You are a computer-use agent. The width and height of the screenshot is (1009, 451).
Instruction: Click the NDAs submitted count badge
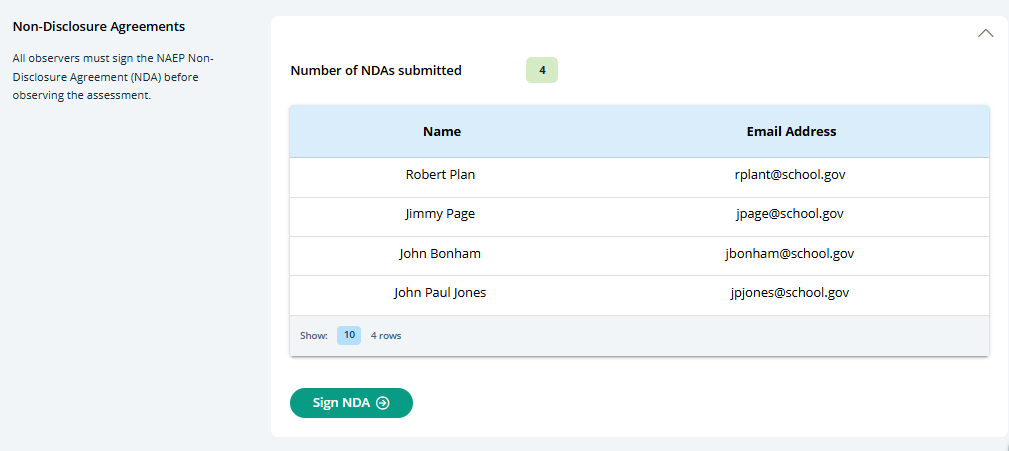[x=542, y=70]
